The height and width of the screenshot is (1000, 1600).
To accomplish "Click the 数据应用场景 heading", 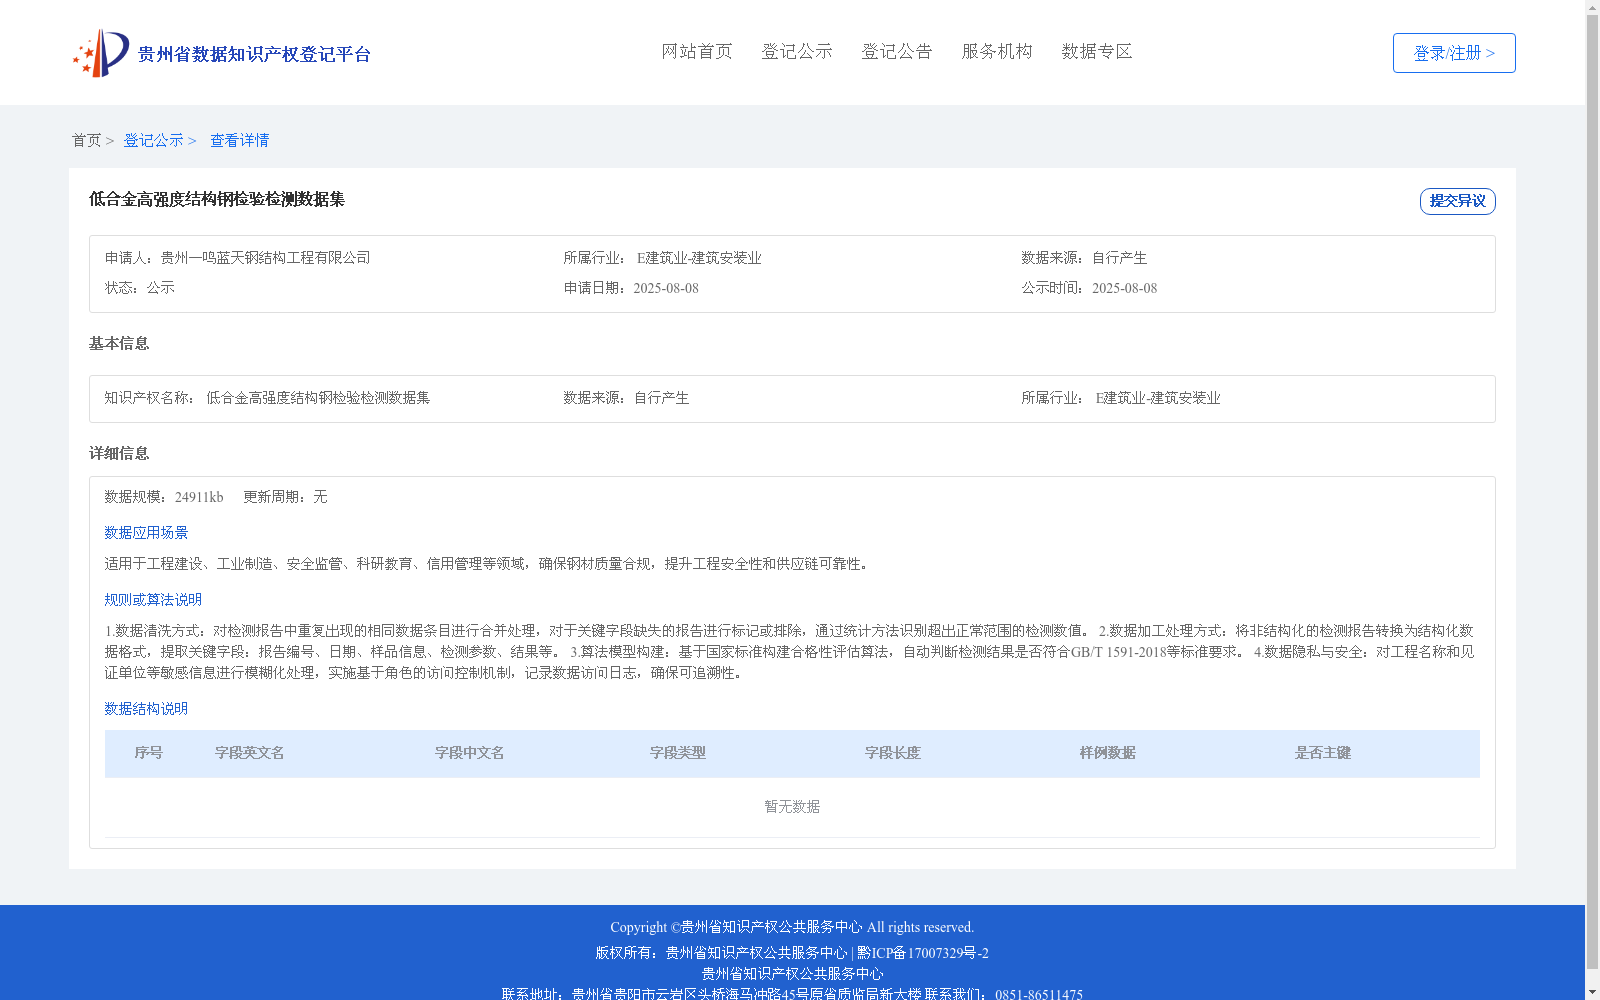I will tap(146, 533).
